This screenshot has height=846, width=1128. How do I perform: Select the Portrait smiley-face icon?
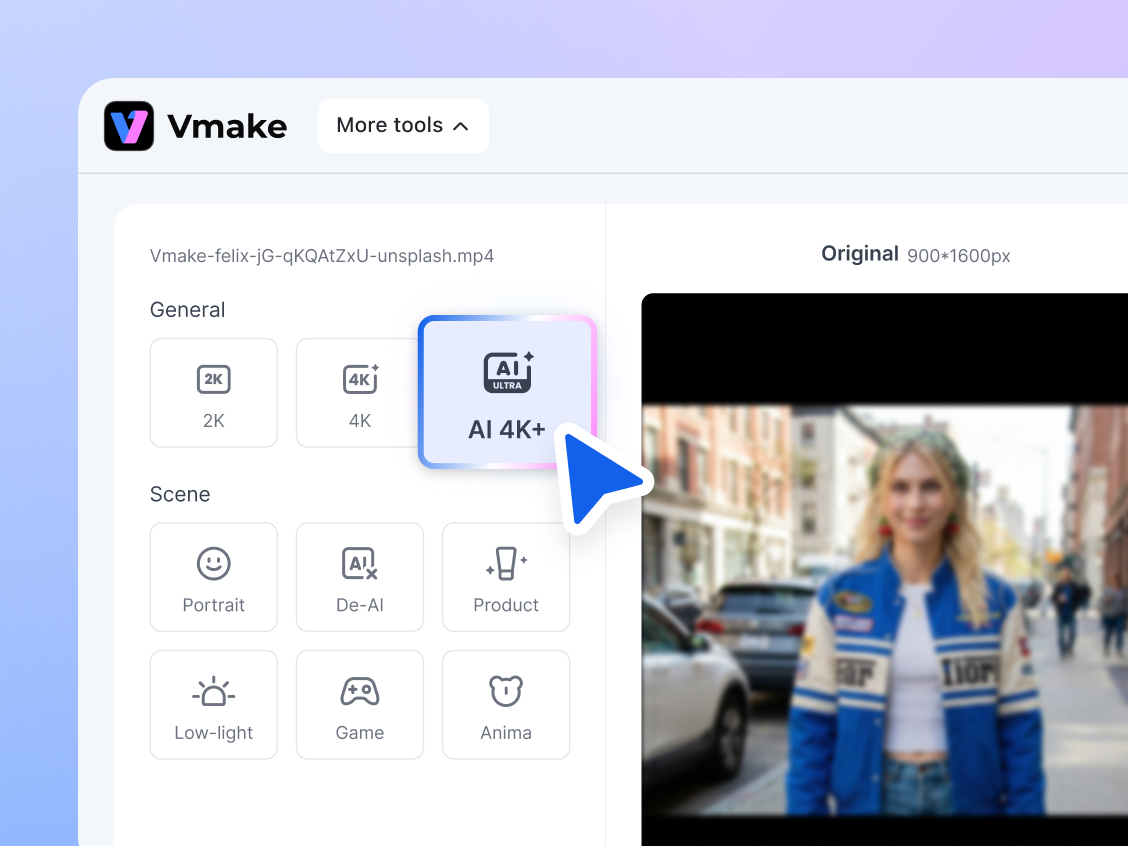coord(213,563)
